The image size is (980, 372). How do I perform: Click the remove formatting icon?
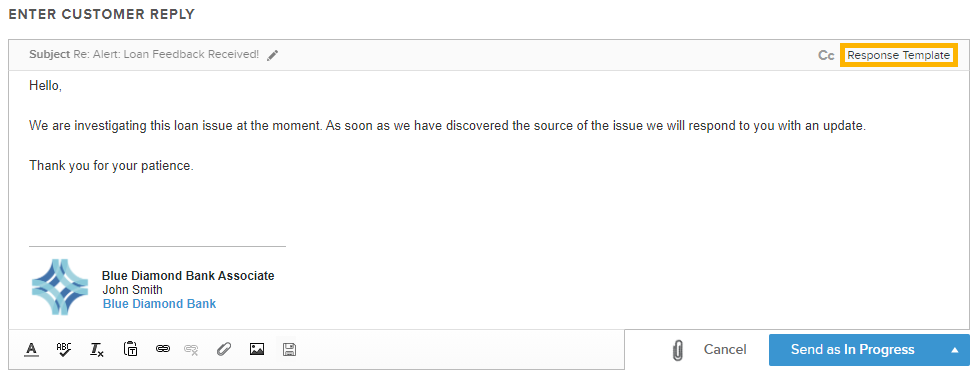[x=96, y=349]
